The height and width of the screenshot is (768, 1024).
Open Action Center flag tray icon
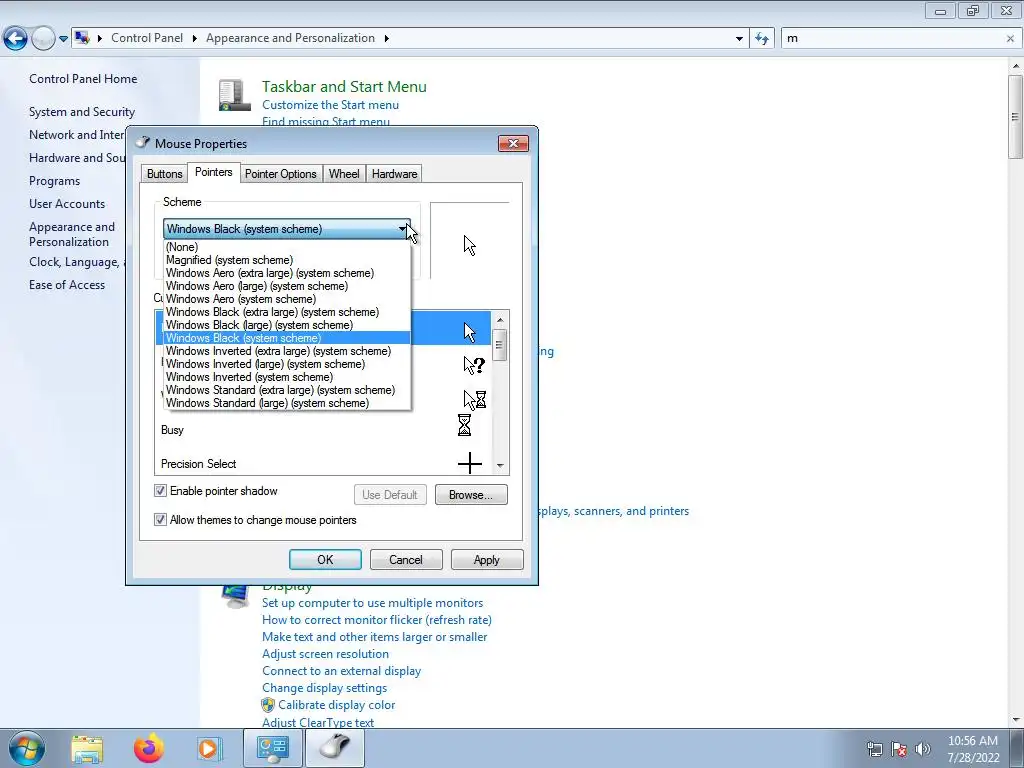(899, 749)
